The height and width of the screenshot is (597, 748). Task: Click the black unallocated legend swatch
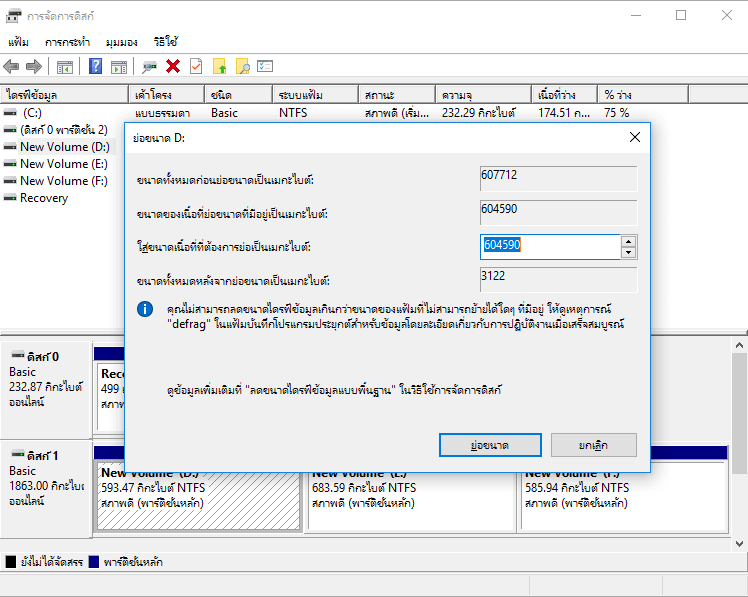(x=10, y=562)
